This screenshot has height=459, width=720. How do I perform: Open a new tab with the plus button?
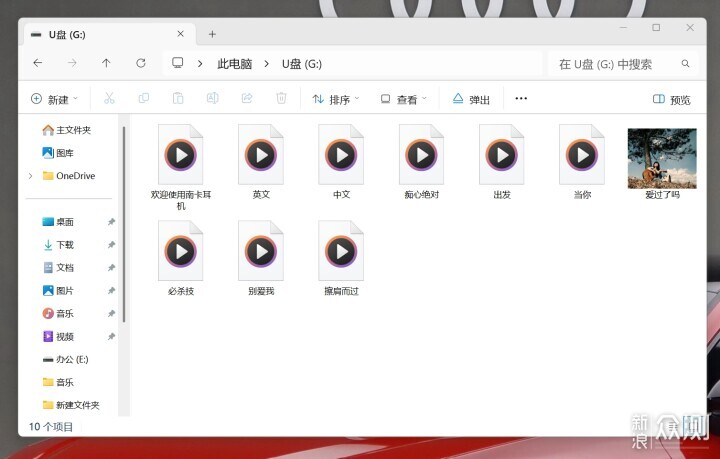[212, 34]
